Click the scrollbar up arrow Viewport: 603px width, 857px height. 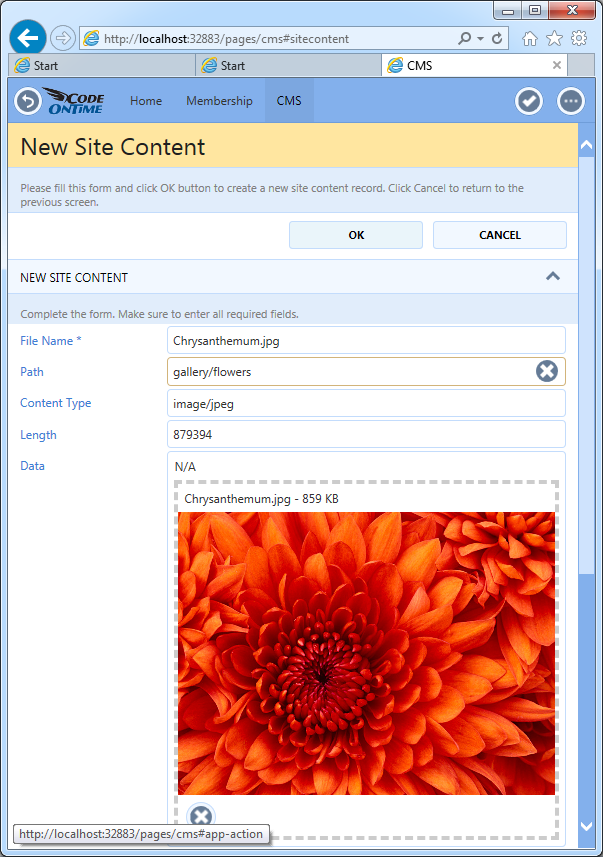(586, 145)
